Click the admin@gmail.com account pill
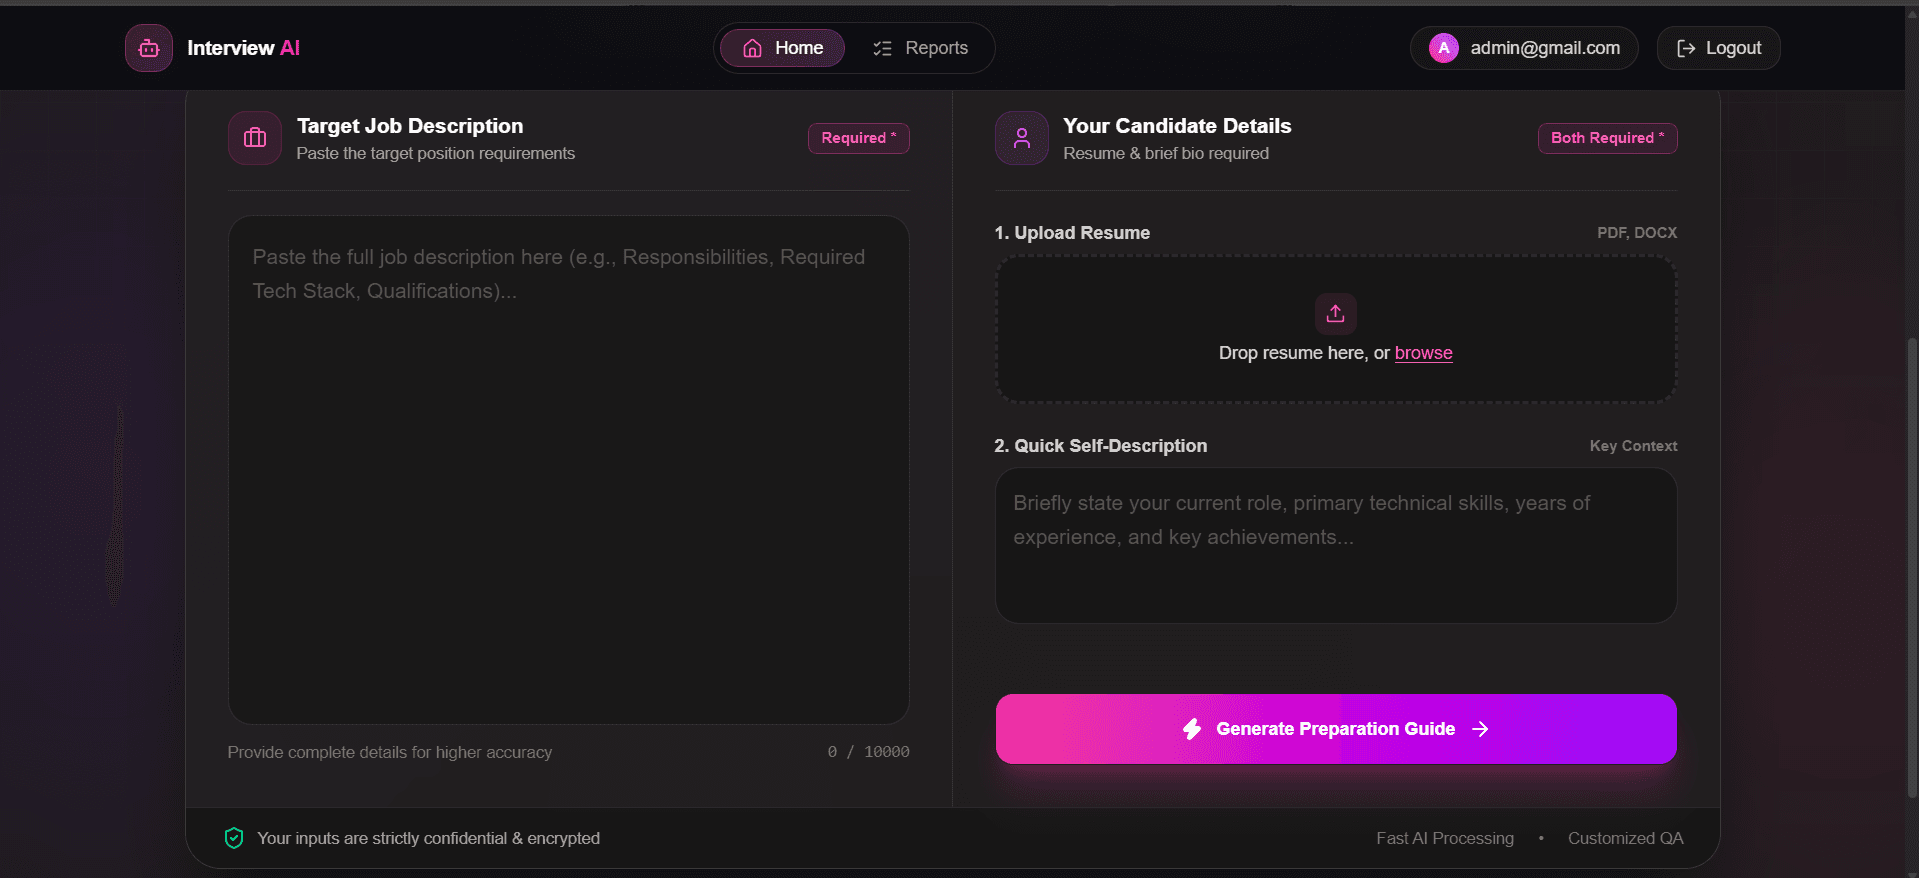The image size is (1919, 878). (x=1524, y=48)
